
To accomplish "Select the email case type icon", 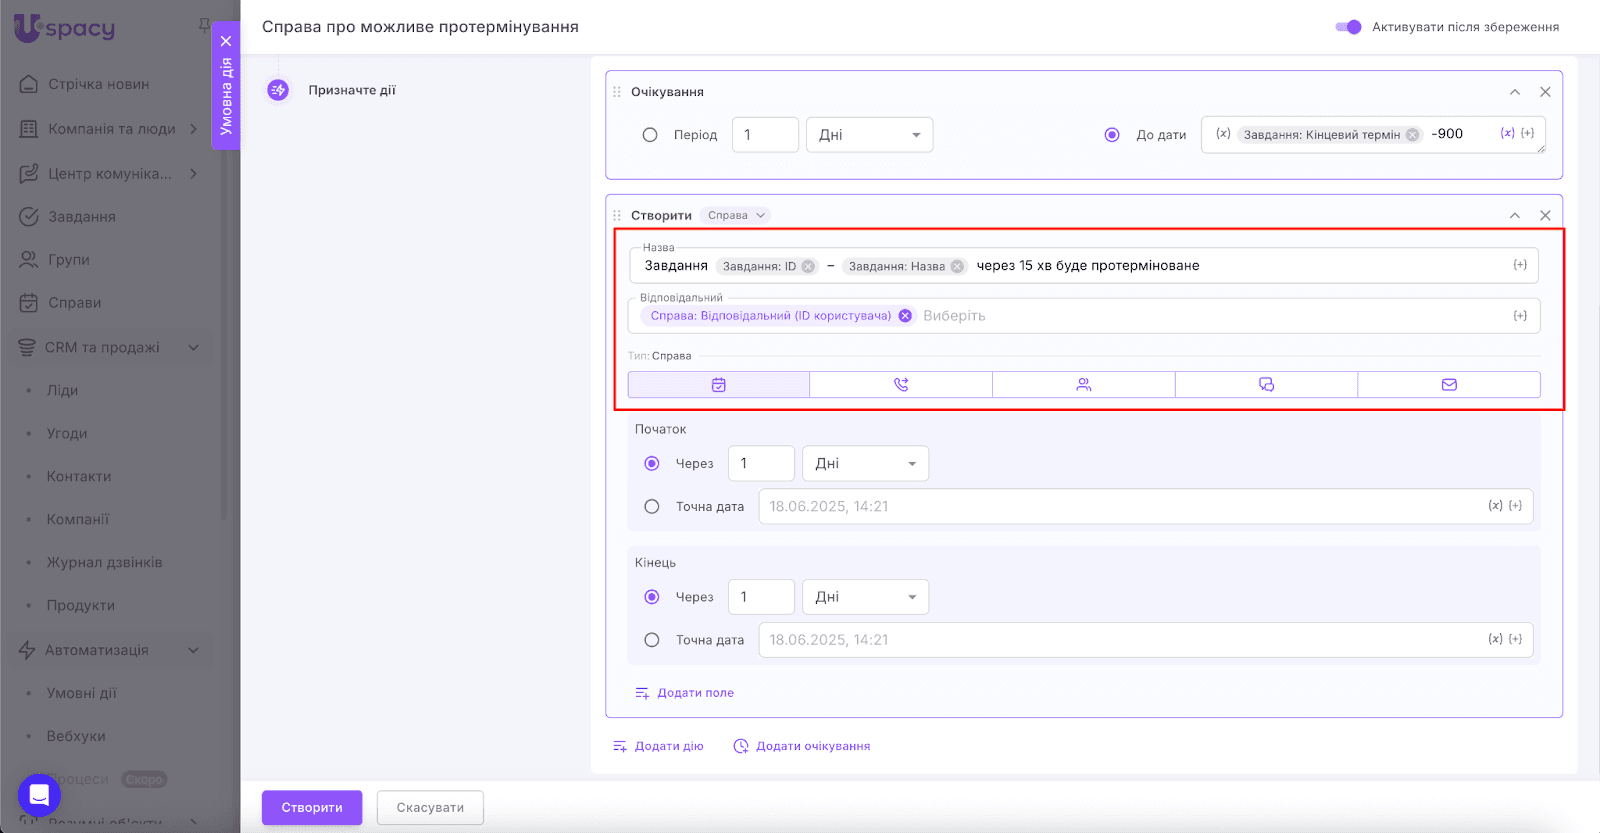I will [1449, 385].
